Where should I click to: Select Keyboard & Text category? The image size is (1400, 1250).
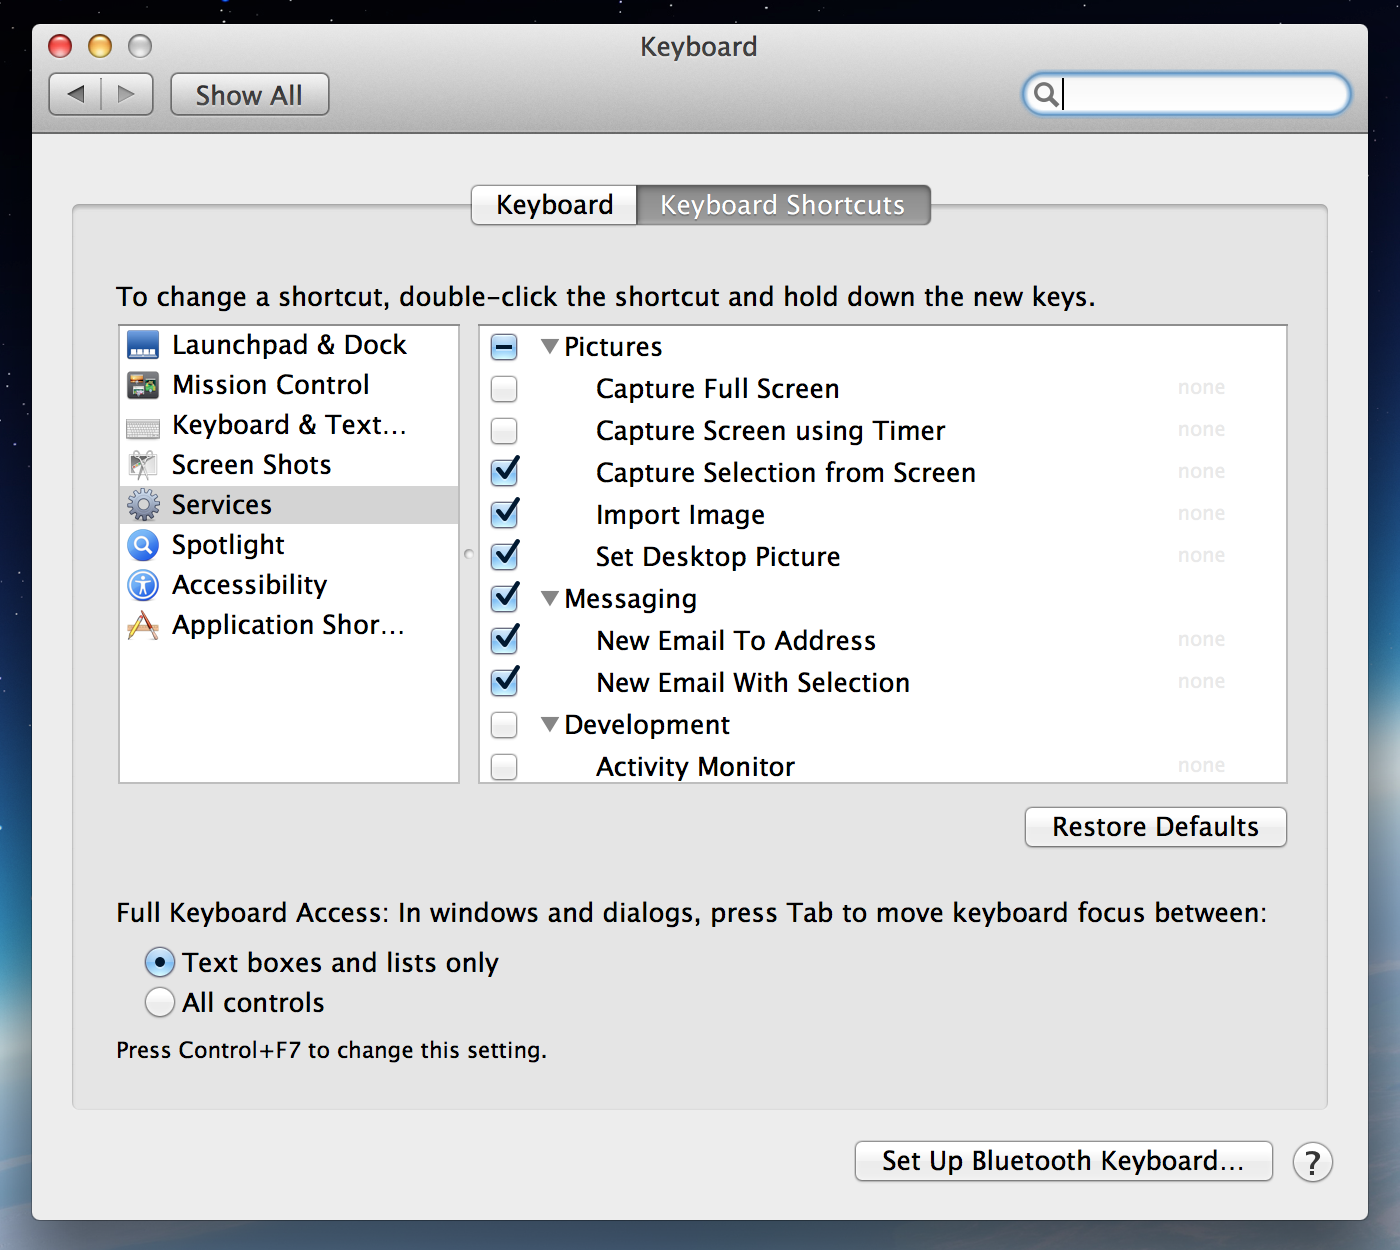coord(289,425)
